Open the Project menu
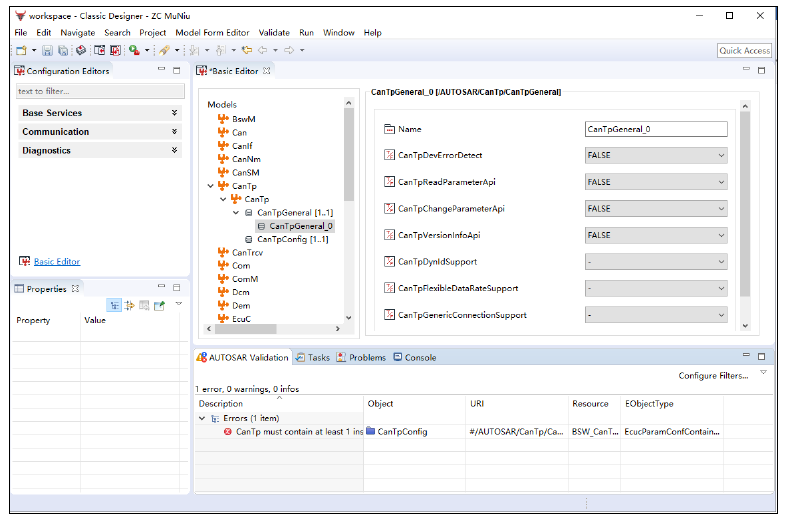785x522 pixels. (x=152, y=33)
